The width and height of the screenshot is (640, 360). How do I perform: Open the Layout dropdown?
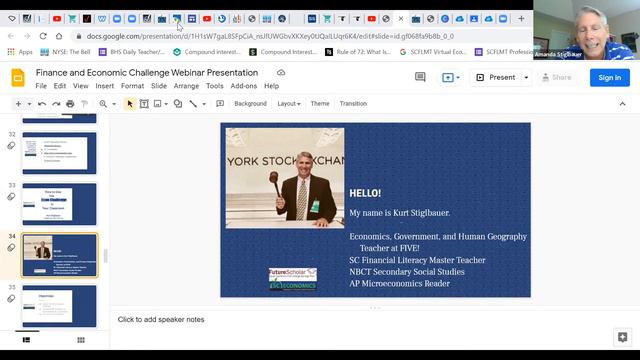[x=289, y=104]
